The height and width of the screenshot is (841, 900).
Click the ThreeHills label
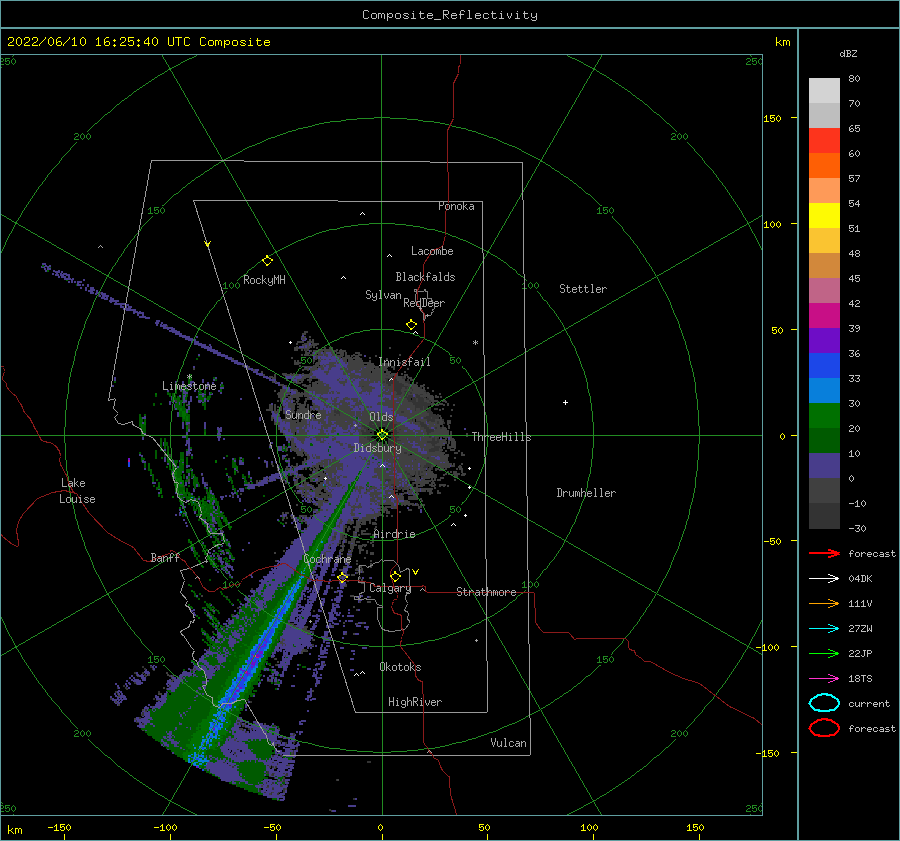click(x=501, y=437)
